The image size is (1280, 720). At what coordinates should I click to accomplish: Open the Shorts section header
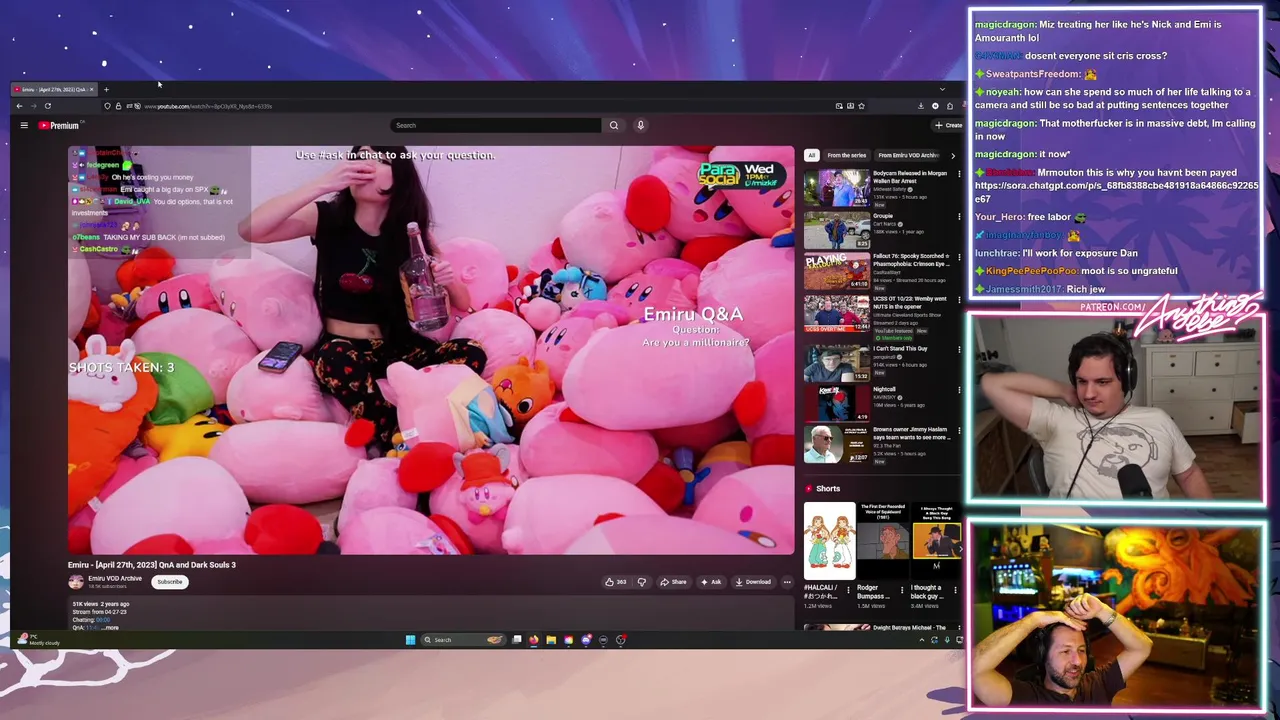click(x=822, y=488)
